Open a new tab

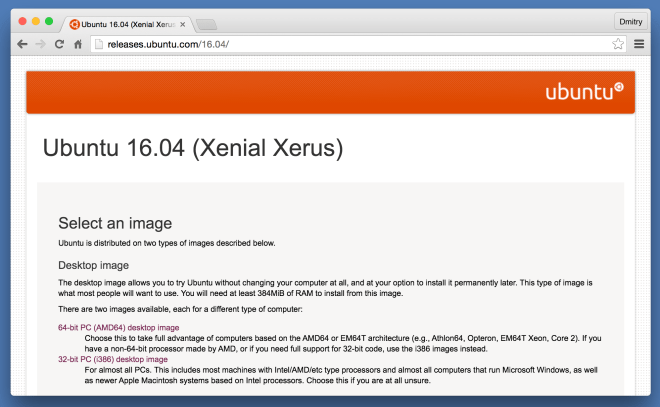pyautogui.click(x=206, y=23)
